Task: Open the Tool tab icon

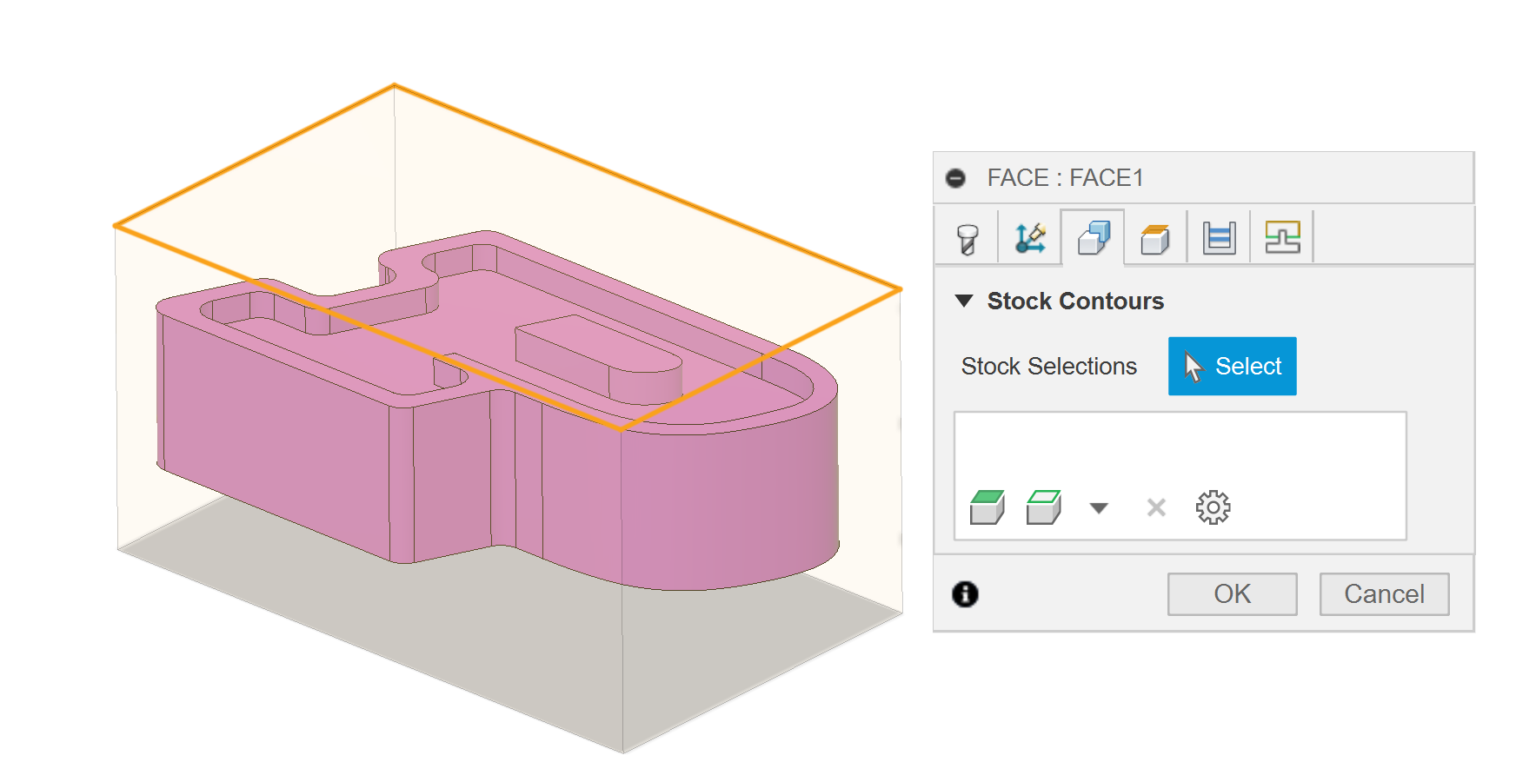Action: pos(966,237)
